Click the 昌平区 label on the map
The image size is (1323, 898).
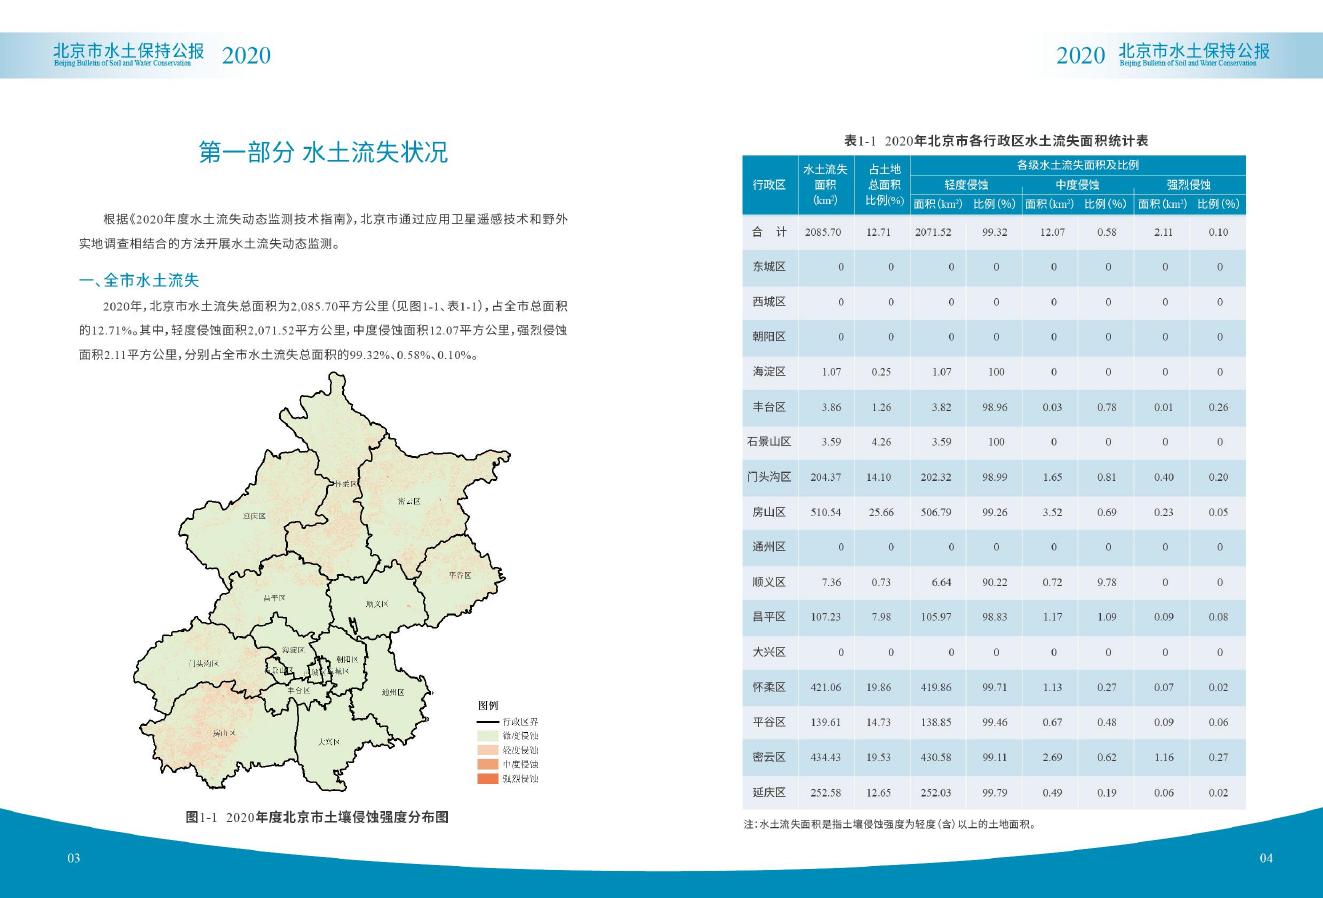275,597
